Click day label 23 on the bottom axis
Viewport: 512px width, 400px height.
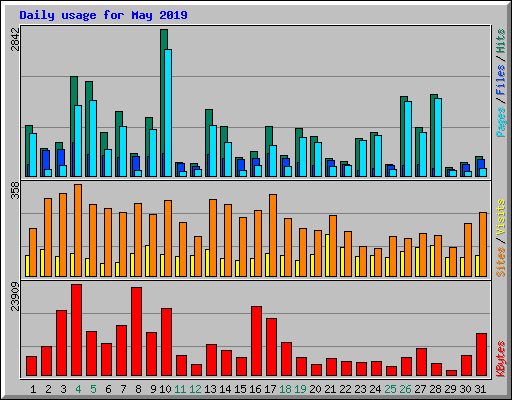360,389
